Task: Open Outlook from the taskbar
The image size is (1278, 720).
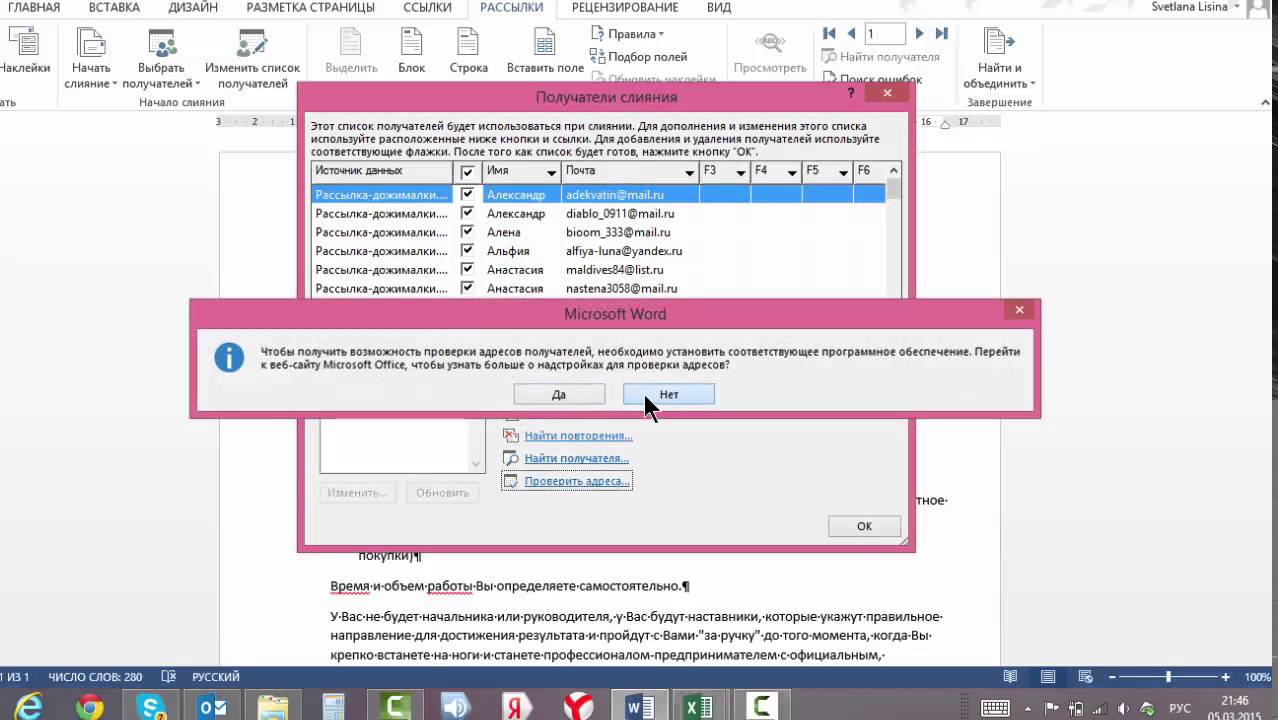Action: tap(213, 707)
